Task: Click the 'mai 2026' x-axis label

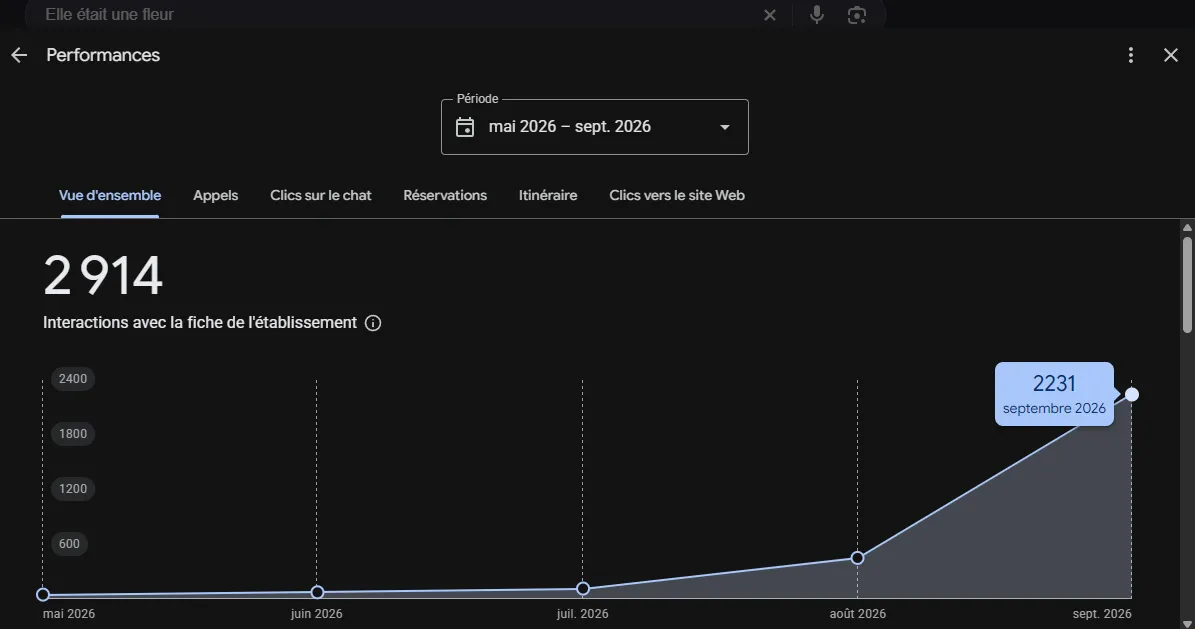Action: (x=69, y=614)
